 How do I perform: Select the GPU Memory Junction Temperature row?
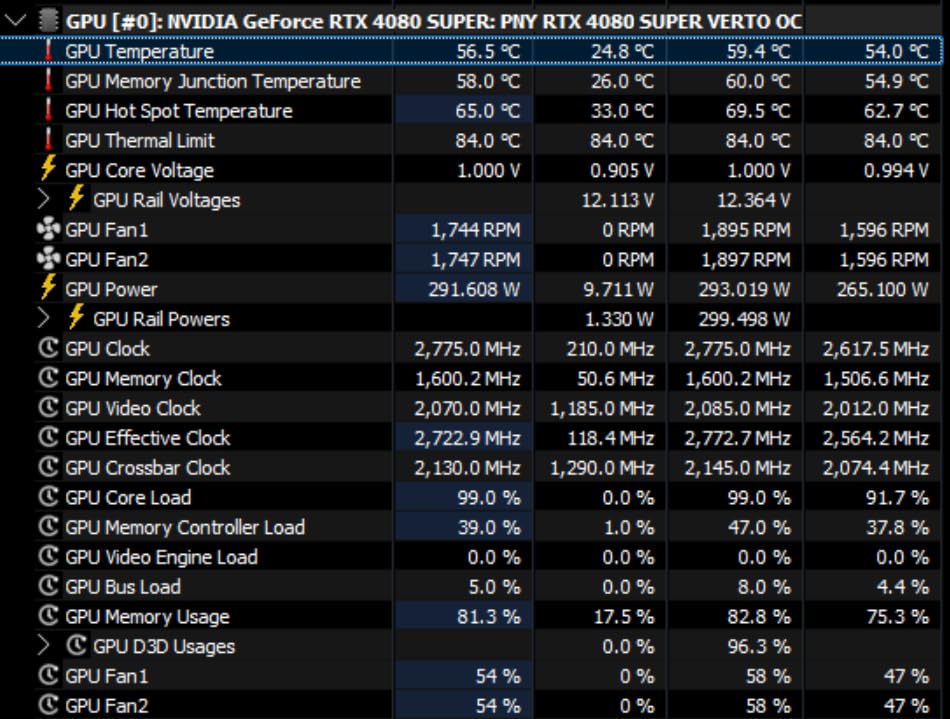click(212, 81)
